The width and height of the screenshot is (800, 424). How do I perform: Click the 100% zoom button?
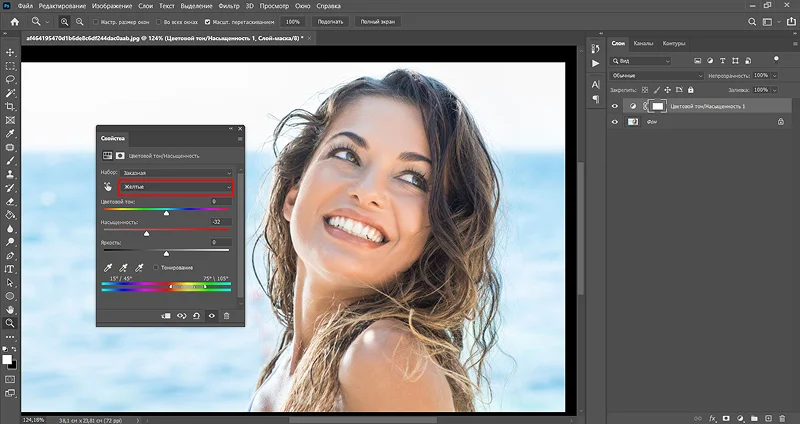tap(293, 22)
